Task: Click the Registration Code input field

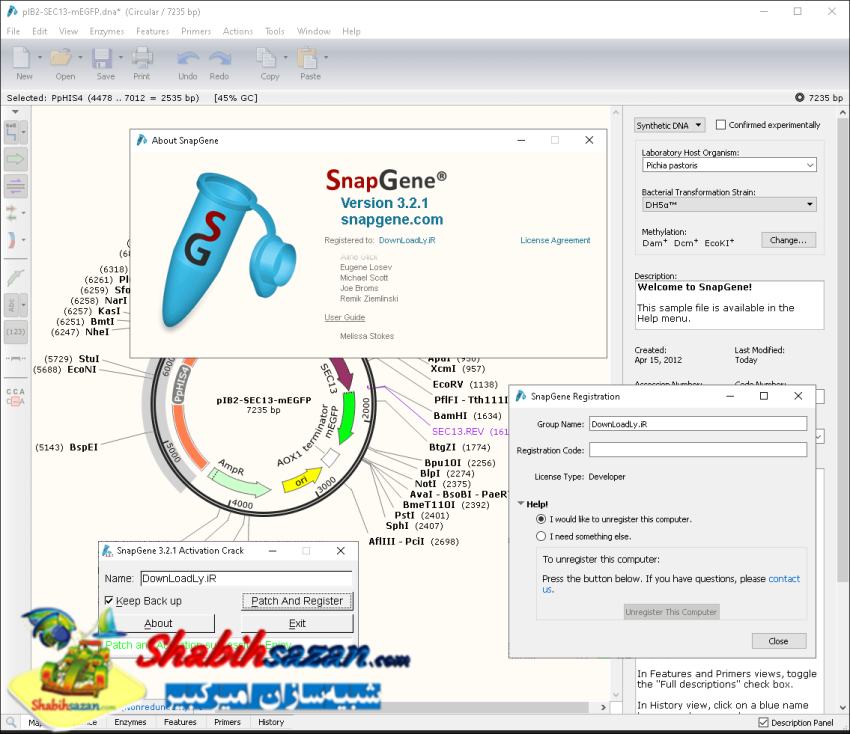Action: 697,450
